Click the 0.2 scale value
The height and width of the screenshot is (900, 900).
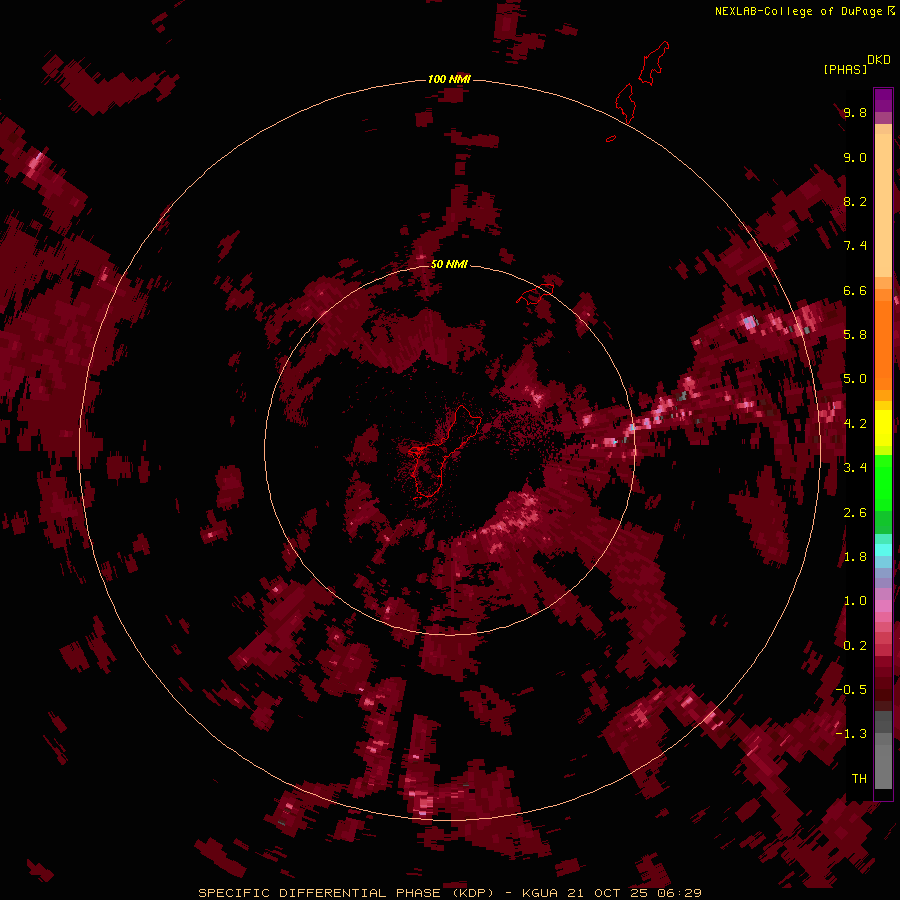coord(855,646)
